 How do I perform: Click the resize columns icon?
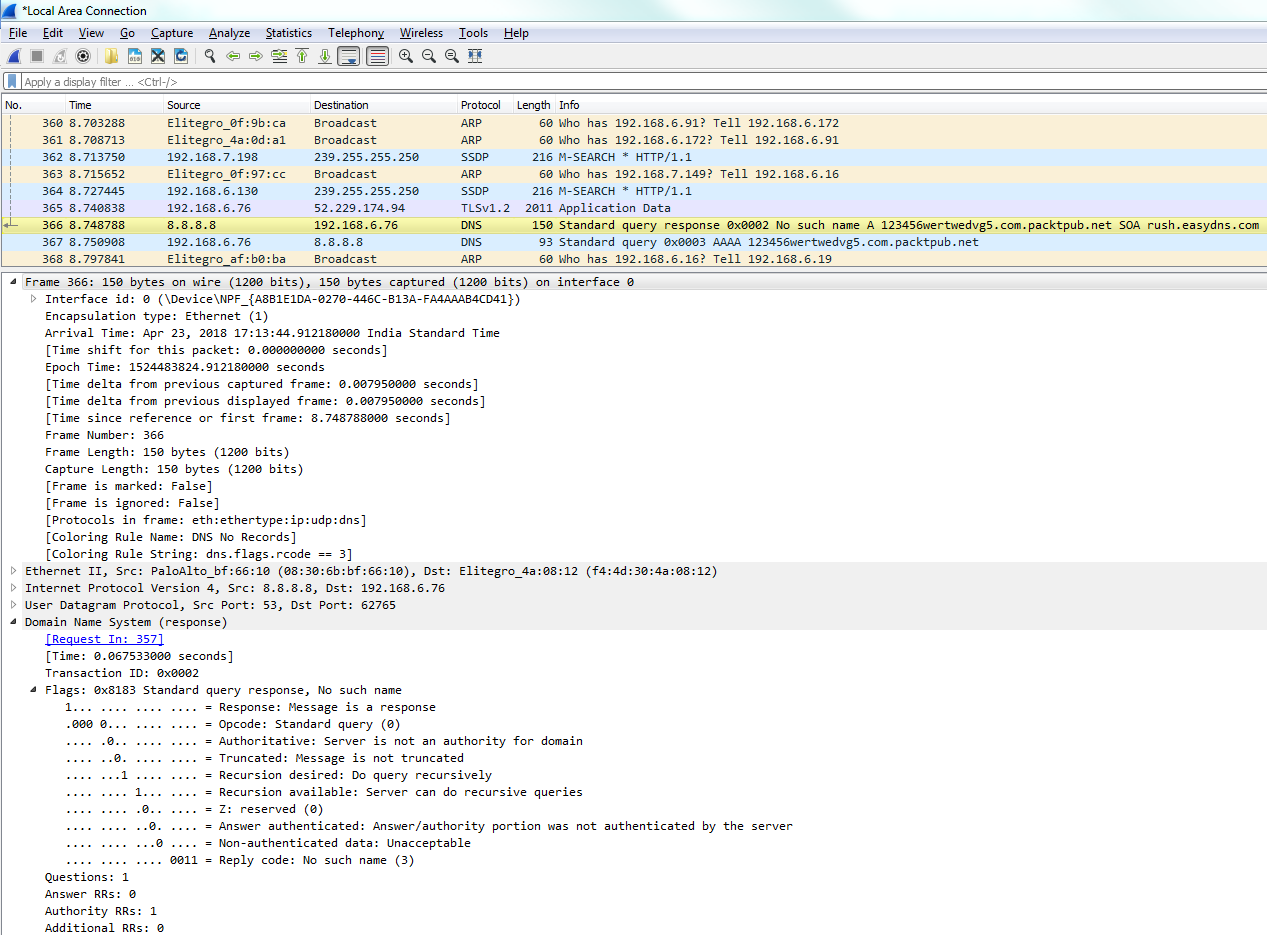pyautogui.click(x=475, y=56)
